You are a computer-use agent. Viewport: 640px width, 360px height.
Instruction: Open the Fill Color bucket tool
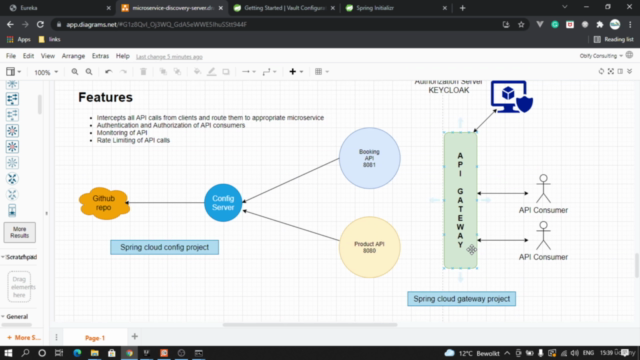197,72
